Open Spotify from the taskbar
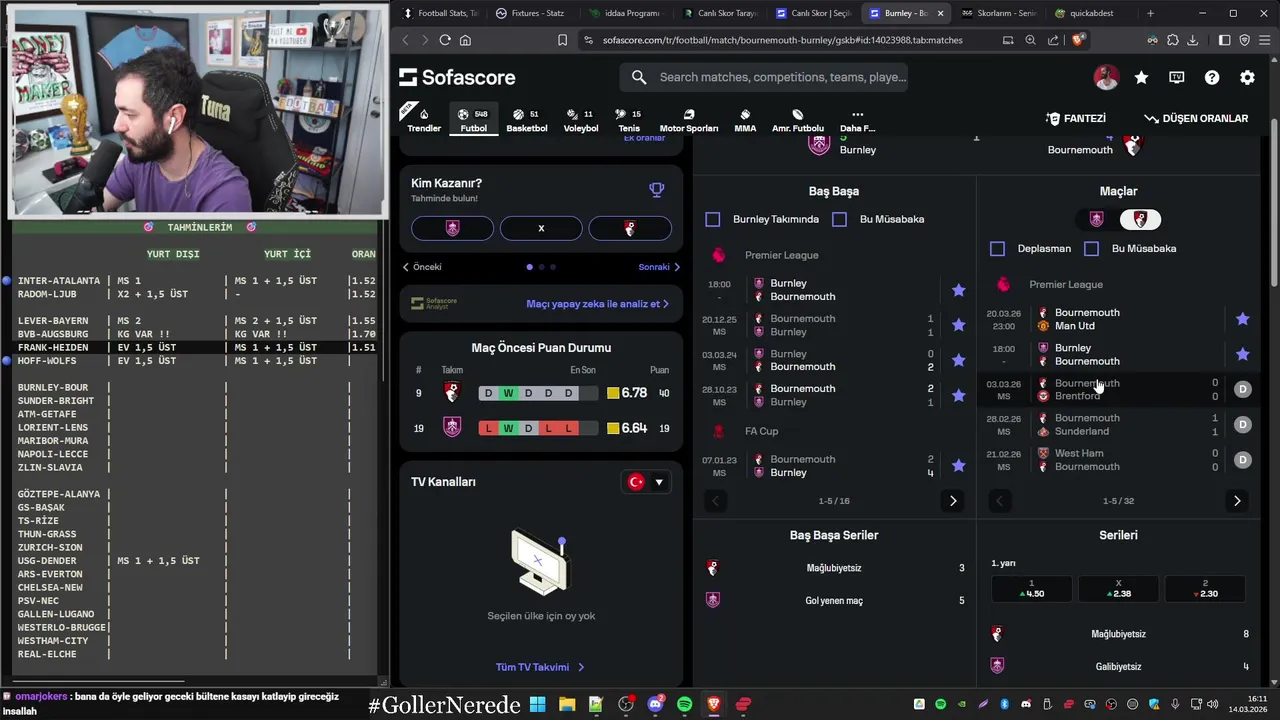 coord(684,705)
